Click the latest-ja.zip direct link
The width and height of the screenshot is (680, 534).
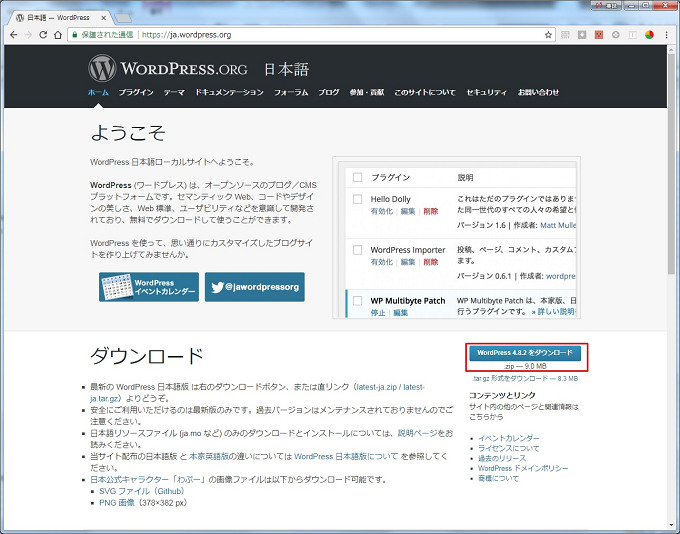[376, 387]
